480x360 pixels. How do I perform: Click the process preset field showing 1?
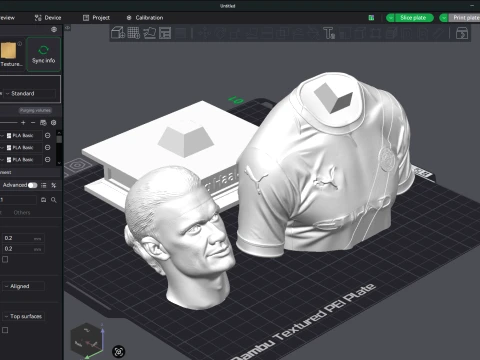click(x=18, y=200)
